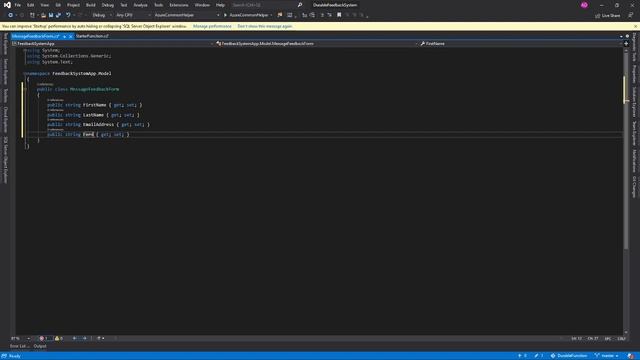640x360 pixels.
Task: Click the bookmark toolbar icon
Action: coord(339,15)
